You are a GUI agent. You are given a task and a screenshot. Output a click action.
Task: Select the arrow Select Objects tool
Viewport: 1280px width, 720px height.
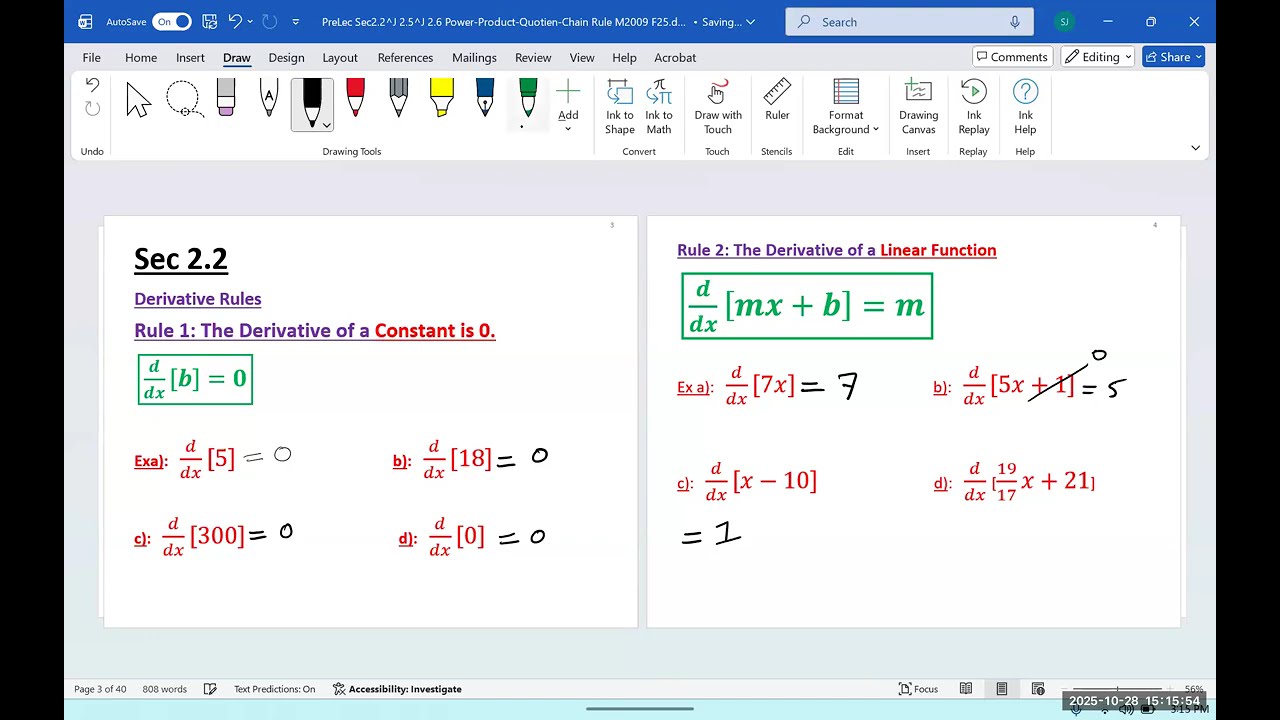pos(139,101)
